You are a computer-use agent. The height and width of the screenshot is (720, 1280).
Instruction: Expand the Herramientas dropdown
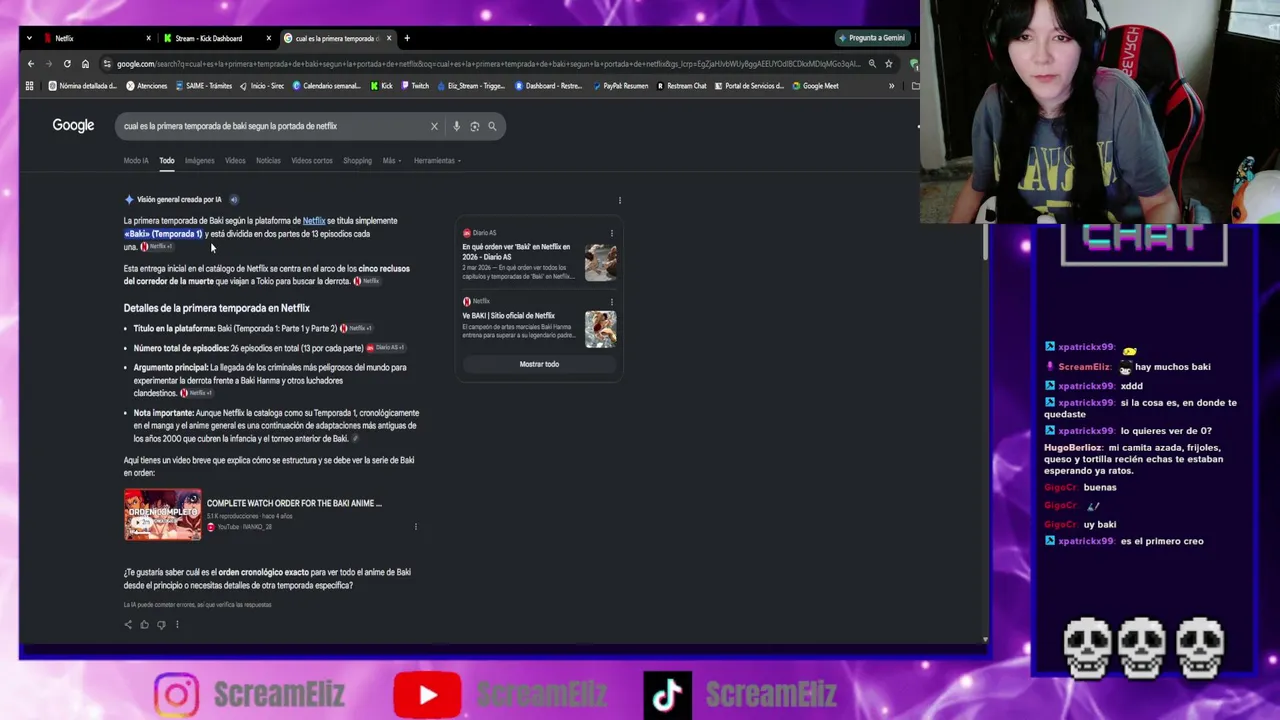437,160
